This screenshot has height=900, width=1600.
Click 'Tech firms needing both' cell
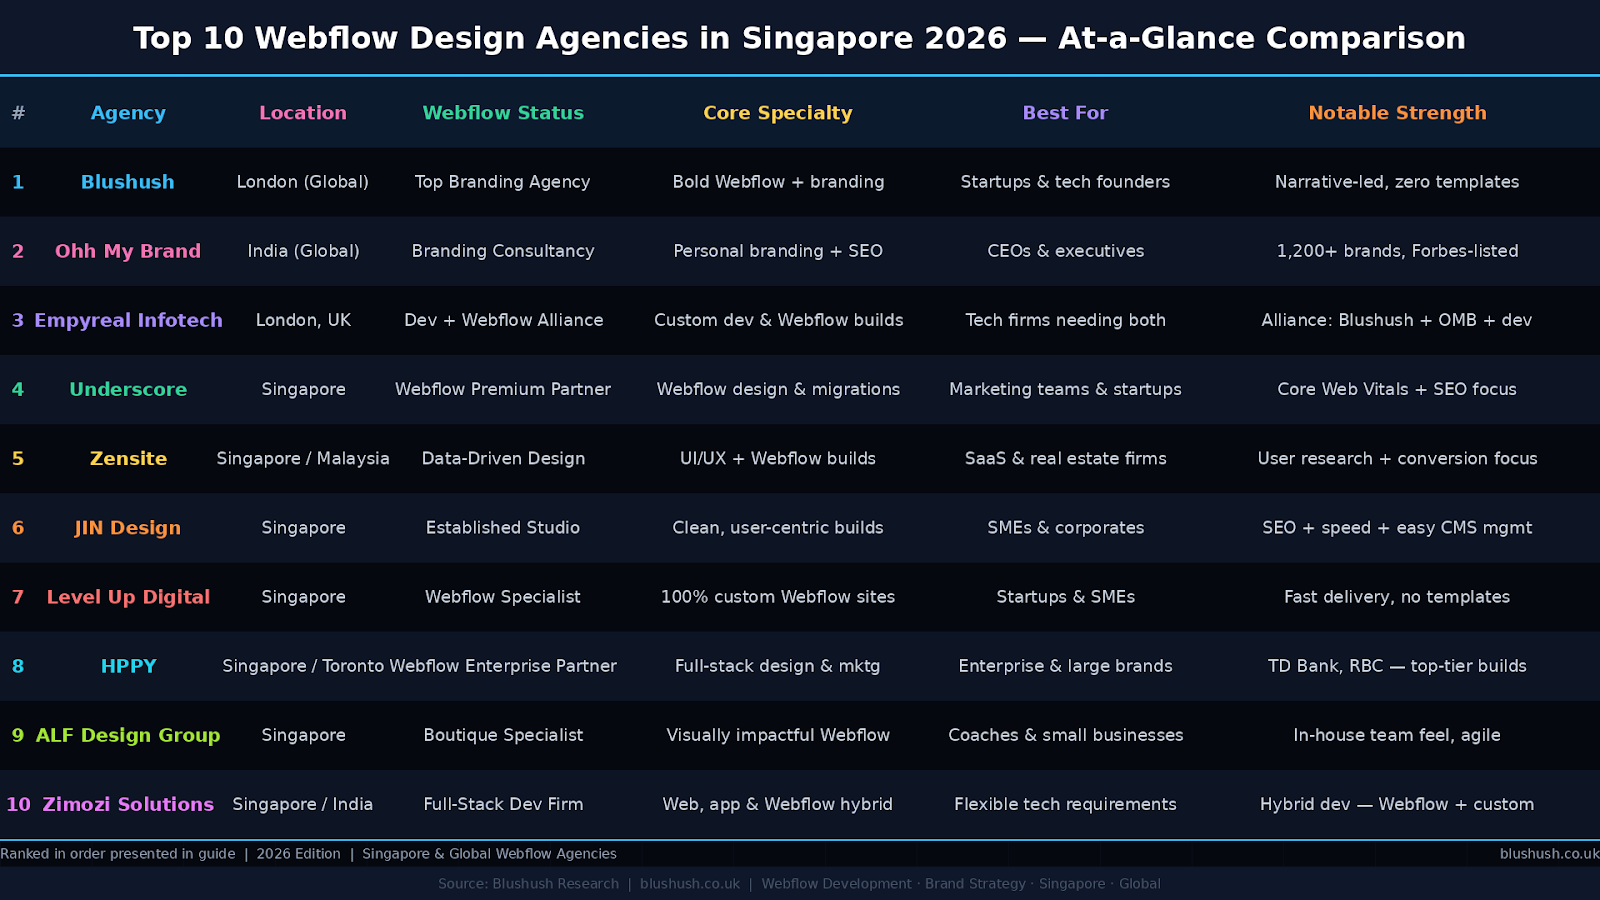click(1065, 320)
